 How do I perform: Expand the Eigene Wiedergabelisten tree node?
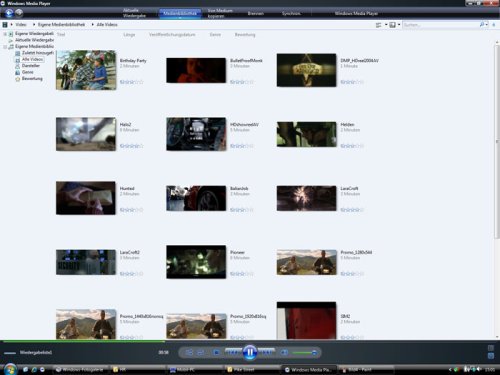(5, 34)
